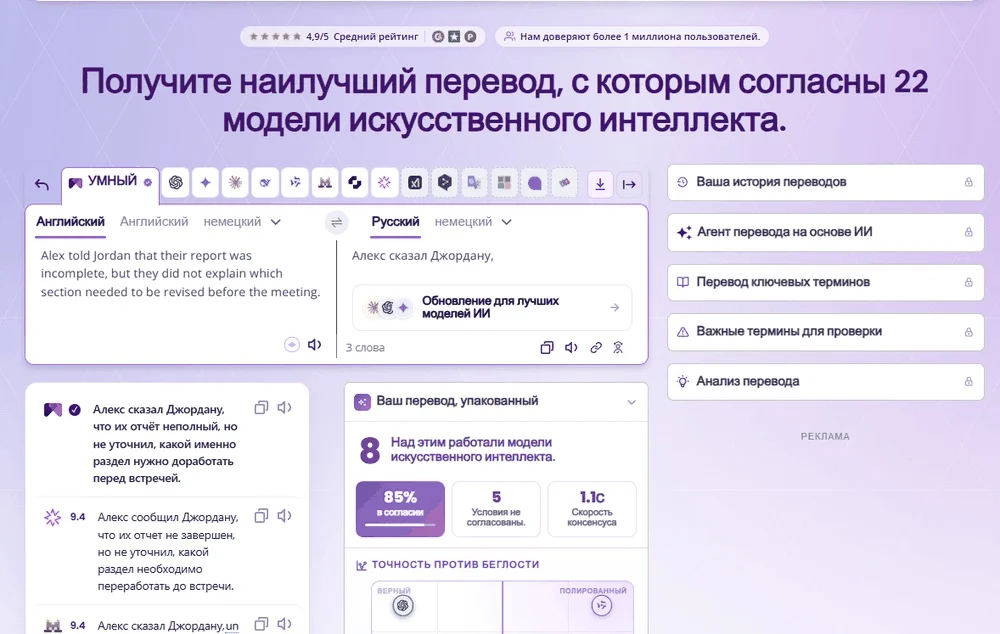1000x634 pixels.
Task: Copy the first translation 'Алекс сказал Джордану'
Action: click(x=261, y=408)
